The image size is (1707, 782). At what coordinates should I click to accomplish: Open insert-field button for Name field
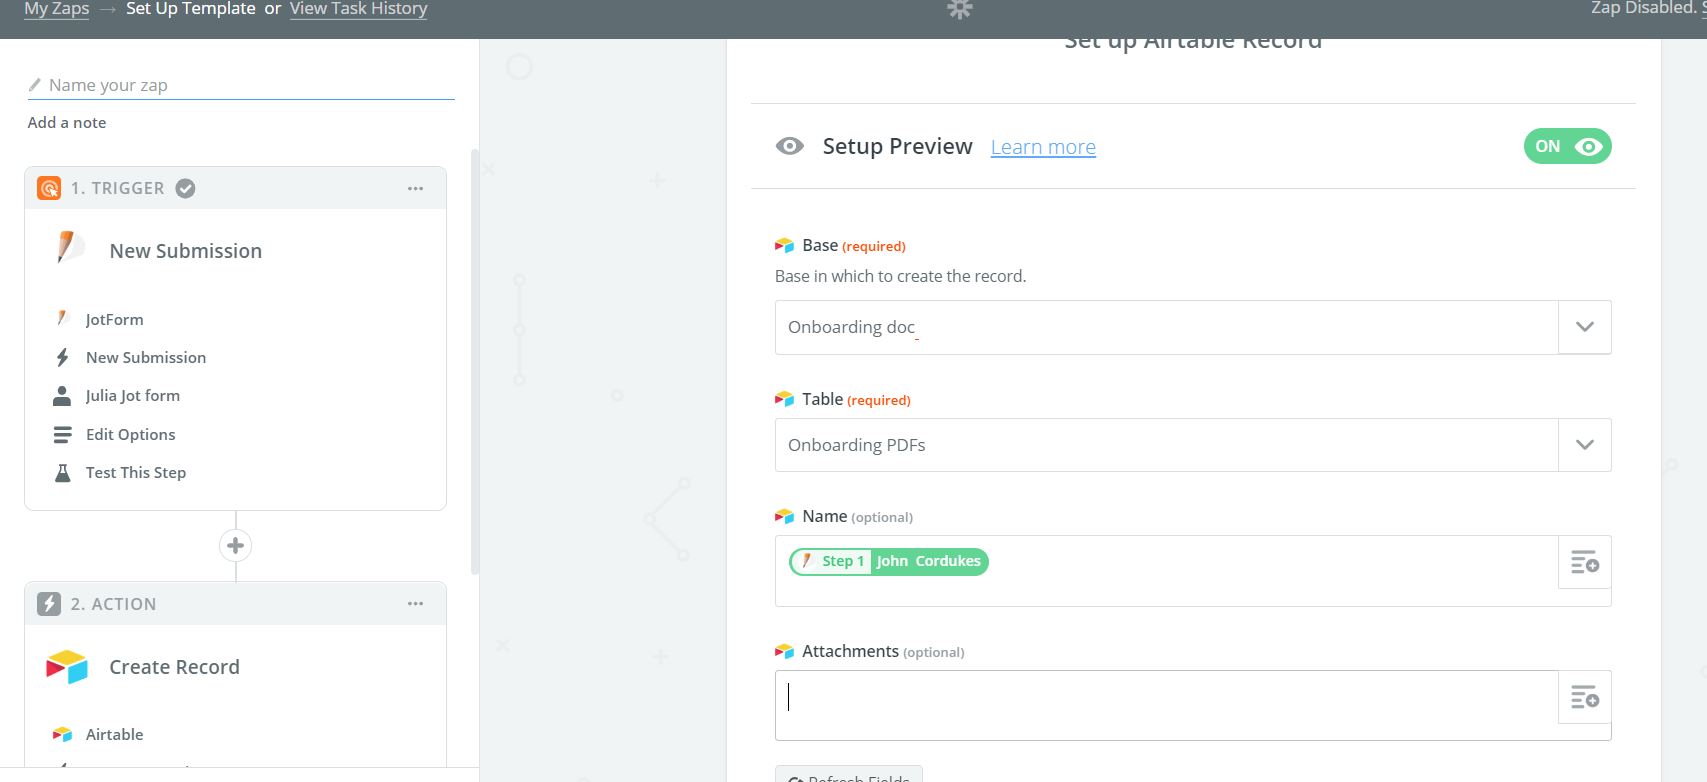pyautogui.click(x=1585, y=562)
